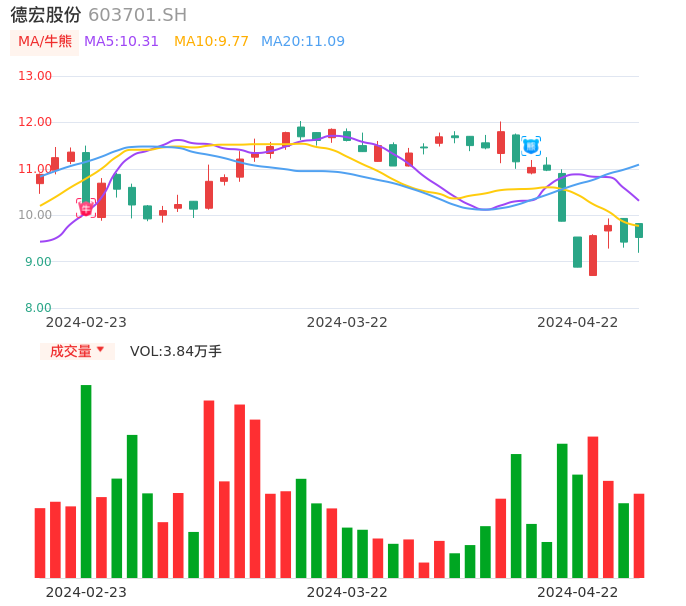Click the blue bear marker icon on chart
Image resolution: width=686 pixels, height=606 pixels.
click(x=531, y=146)
